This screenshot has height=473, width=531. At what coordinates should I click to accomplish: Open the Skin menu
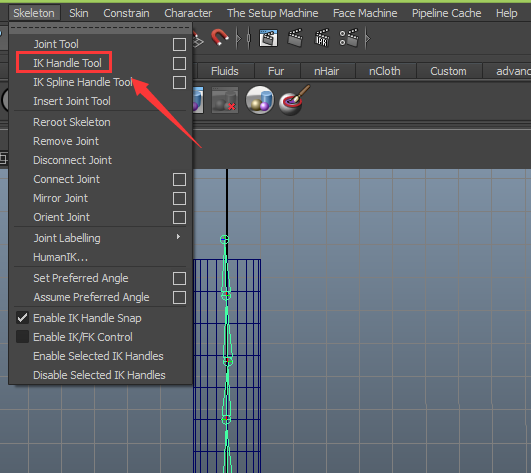tap(79, 13)
